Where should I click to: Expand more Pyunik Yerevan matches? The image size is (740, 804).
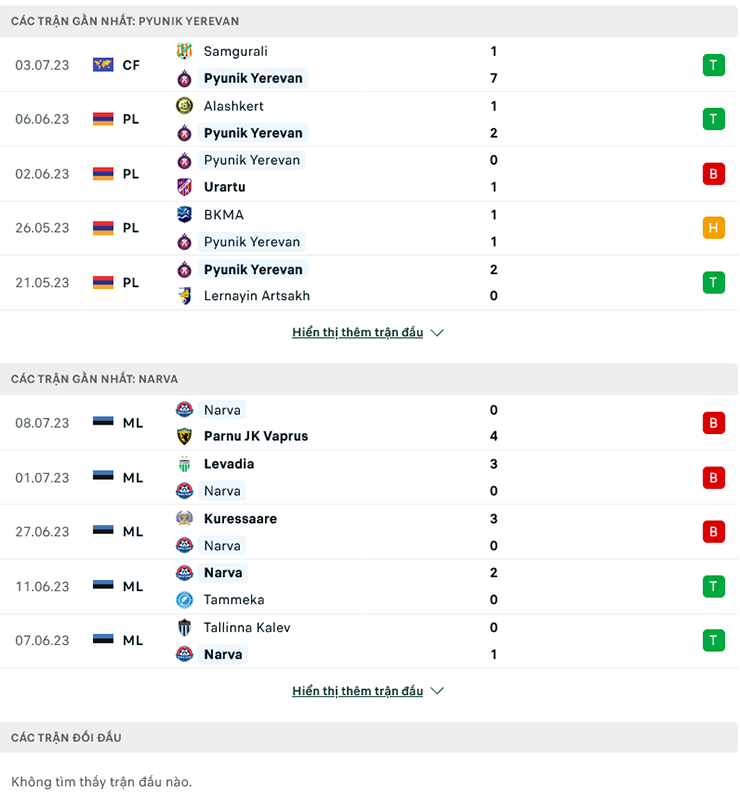(x=357, y=332)
